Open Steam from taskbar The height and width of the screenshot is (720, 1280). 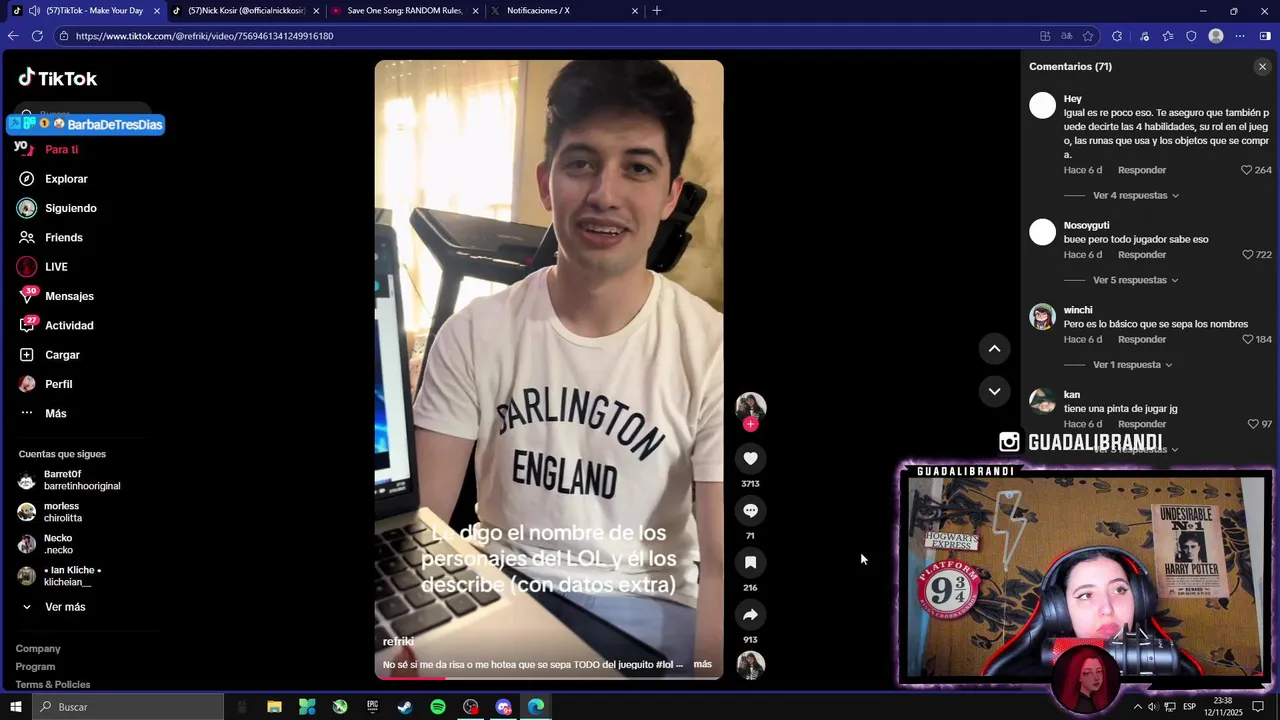pyautogui.click(x=405, y=707)
